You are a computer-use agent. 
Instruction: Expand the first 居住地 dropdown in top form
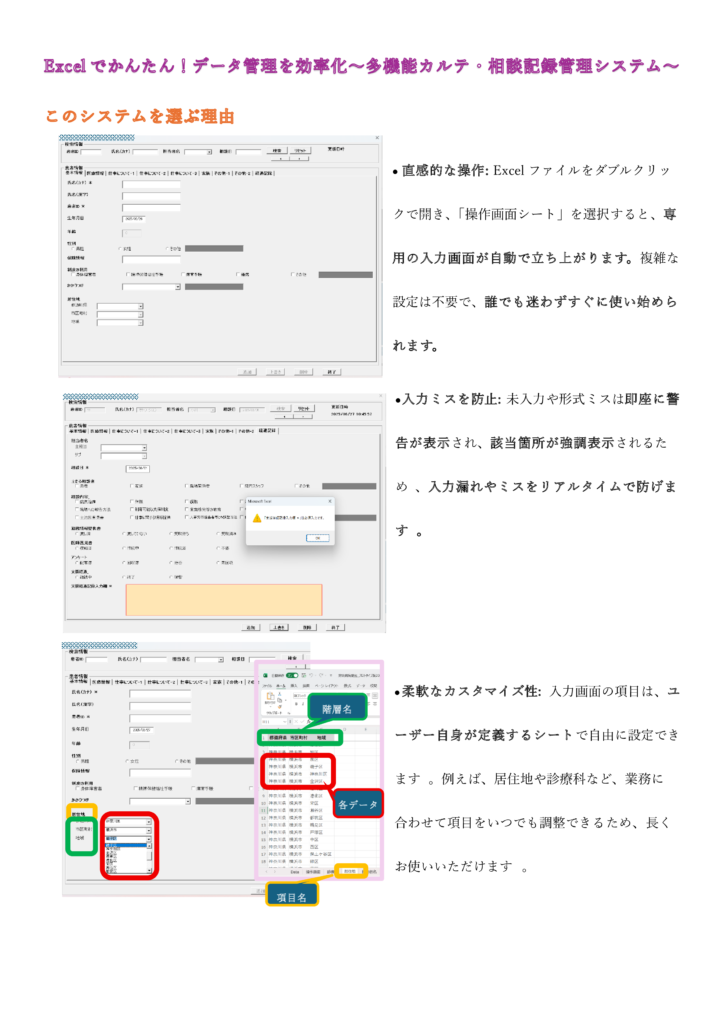pyautogui.click(x=141, y=307)
